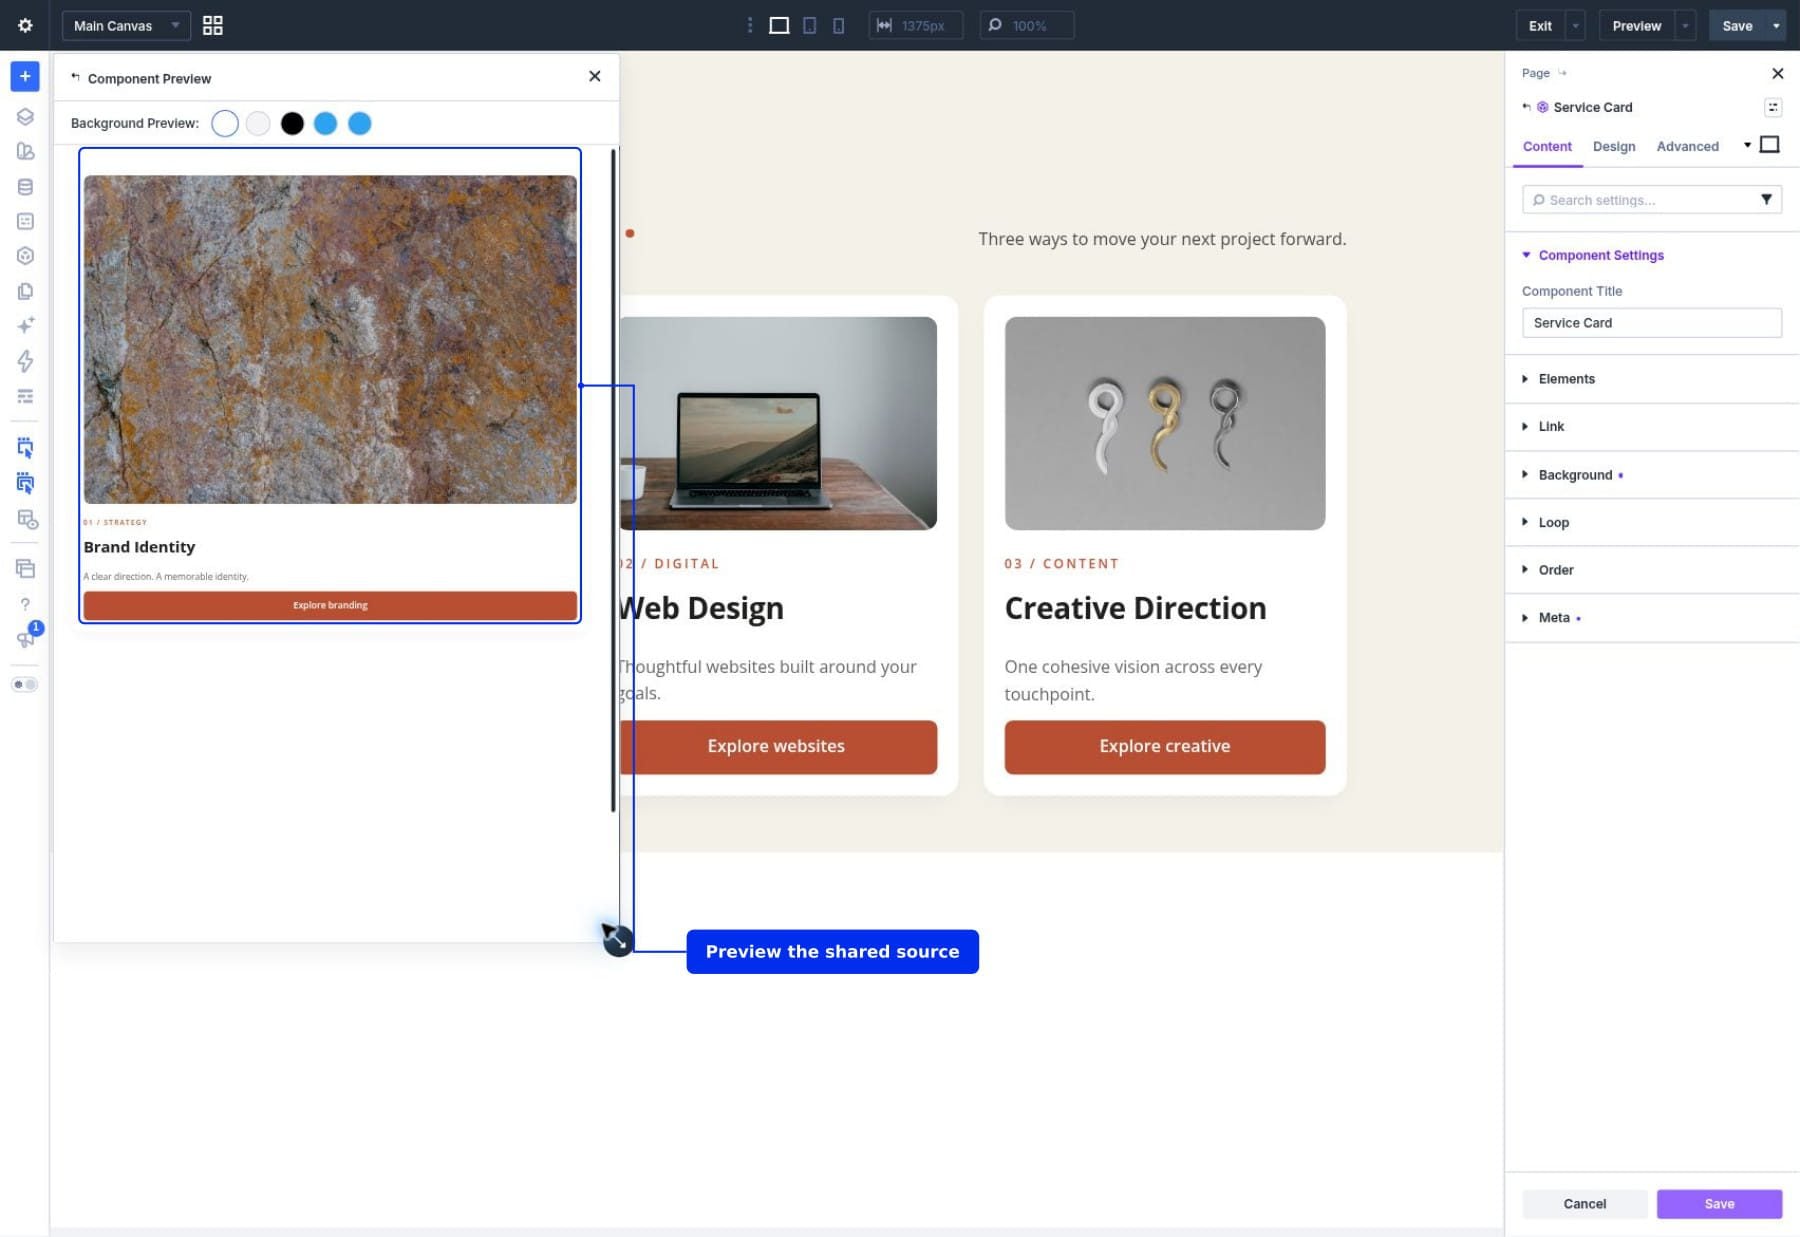
Task: Open the top bar Save dropdown arrow
Action: [1776, 25]
